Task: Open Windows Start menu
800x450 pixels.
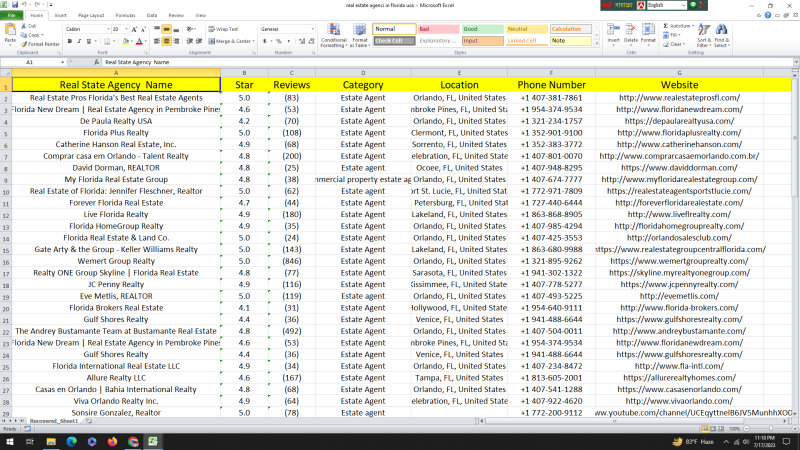Action: 10,442
